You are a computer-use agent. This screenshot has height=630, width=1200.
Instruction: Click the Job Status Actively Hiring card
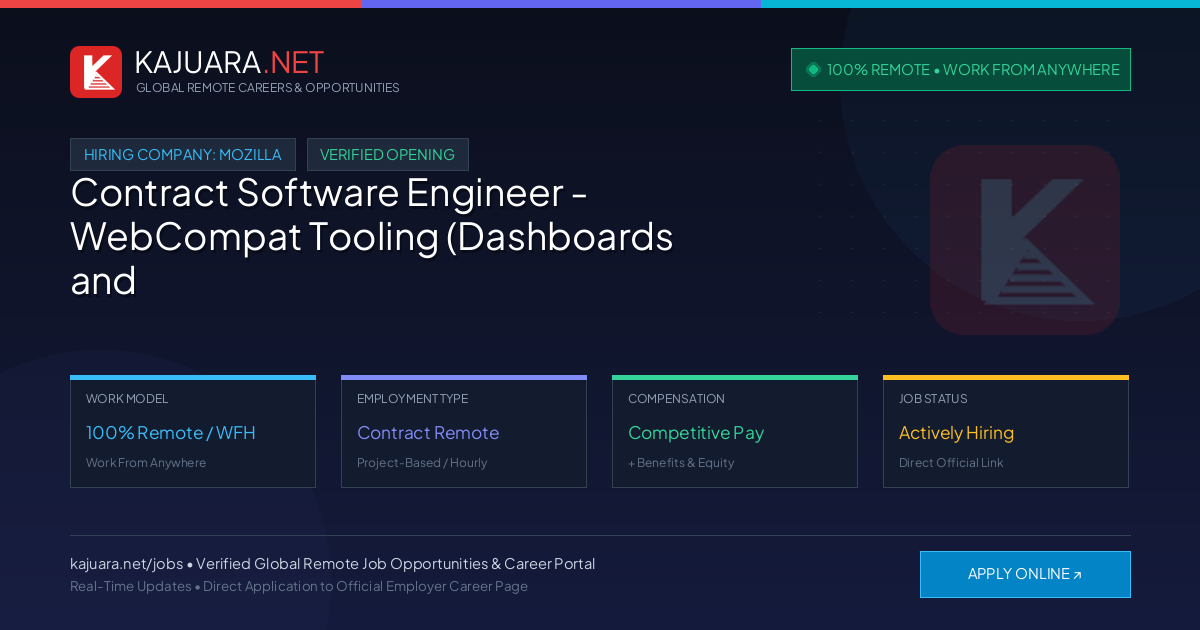[x=1006, y=432]
